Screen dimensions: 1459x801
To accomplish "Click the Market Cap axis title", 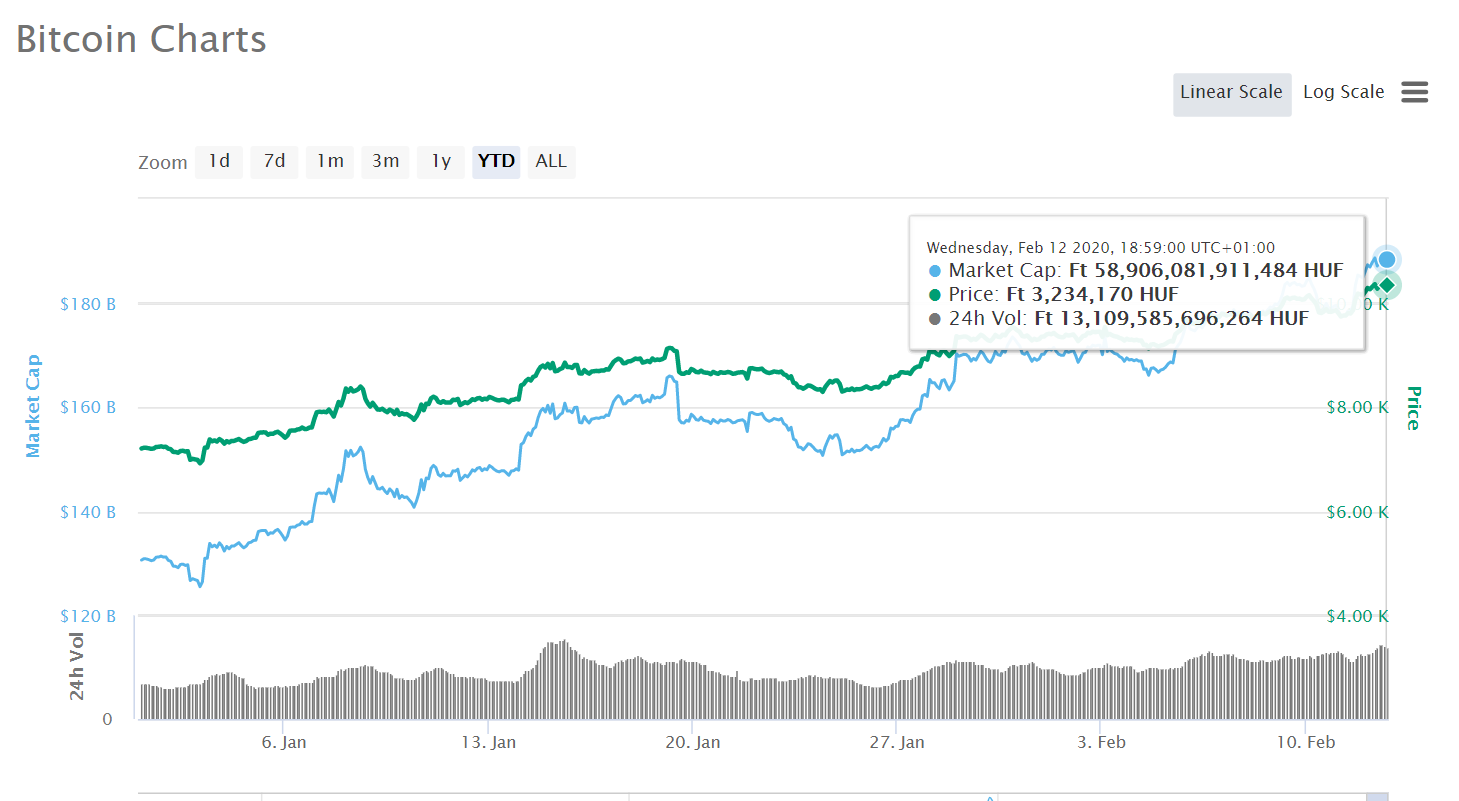I will click(34, 406).
